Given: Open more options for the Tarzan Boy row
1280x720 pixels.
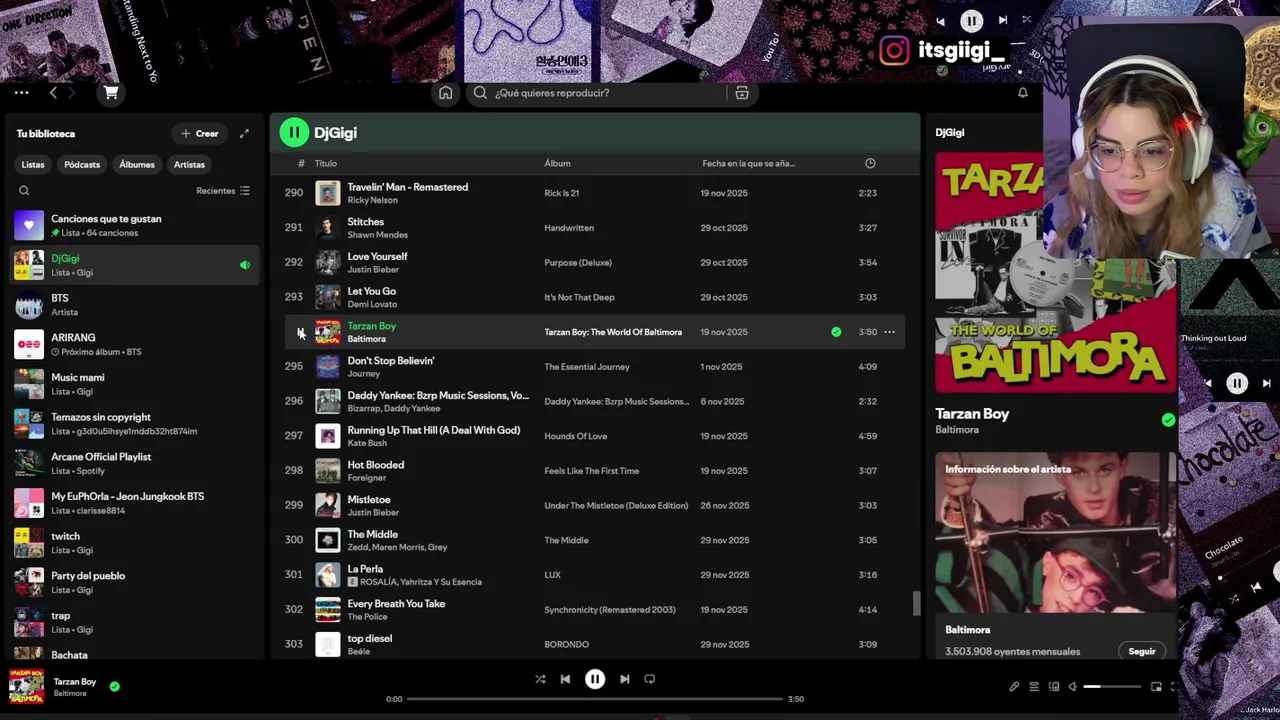Looking at the screenshot, I should [889, 332].
